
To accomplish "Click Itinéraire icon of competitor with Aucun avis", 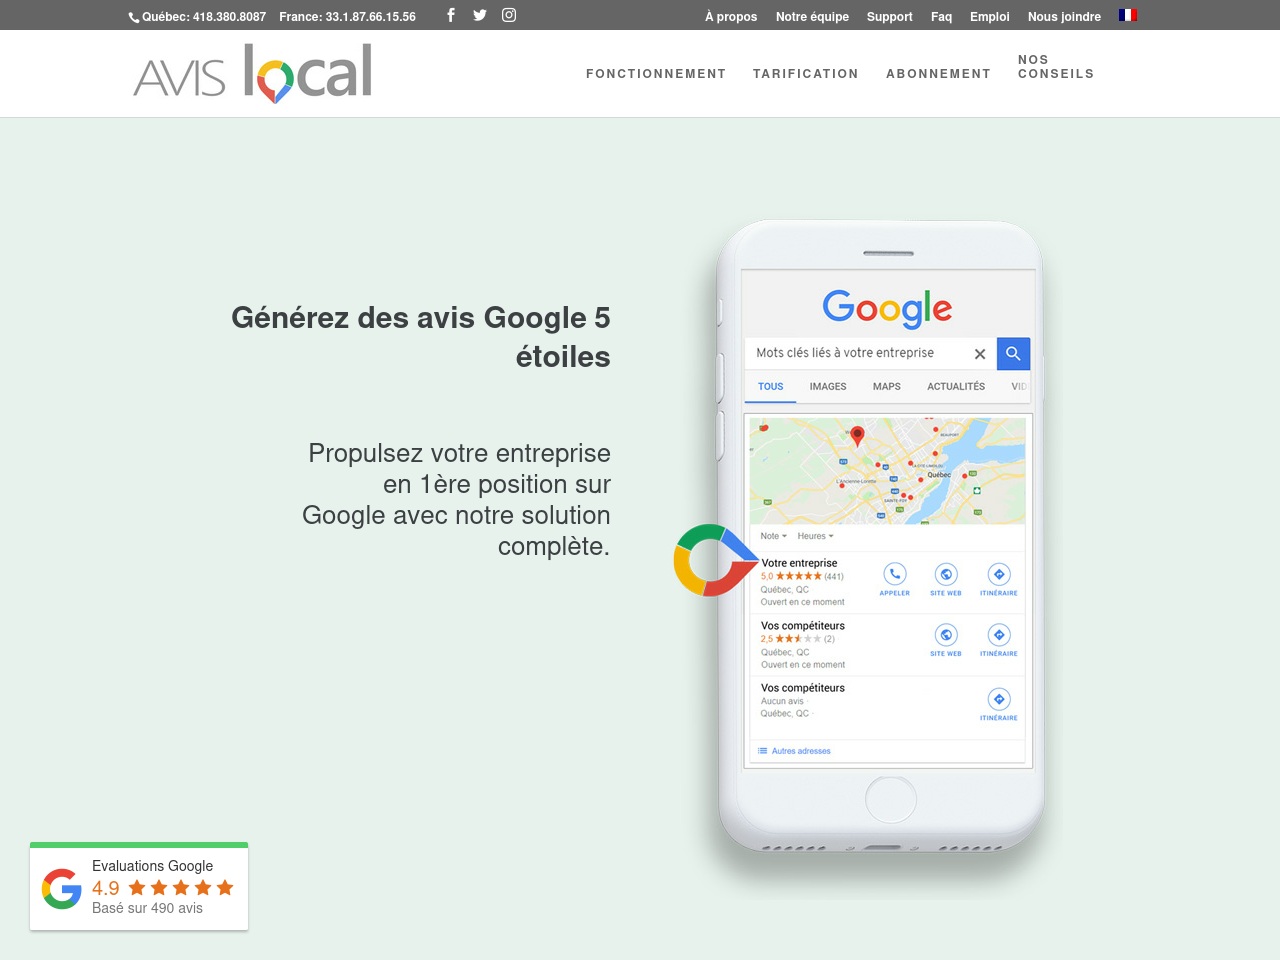I will (999, 699).
